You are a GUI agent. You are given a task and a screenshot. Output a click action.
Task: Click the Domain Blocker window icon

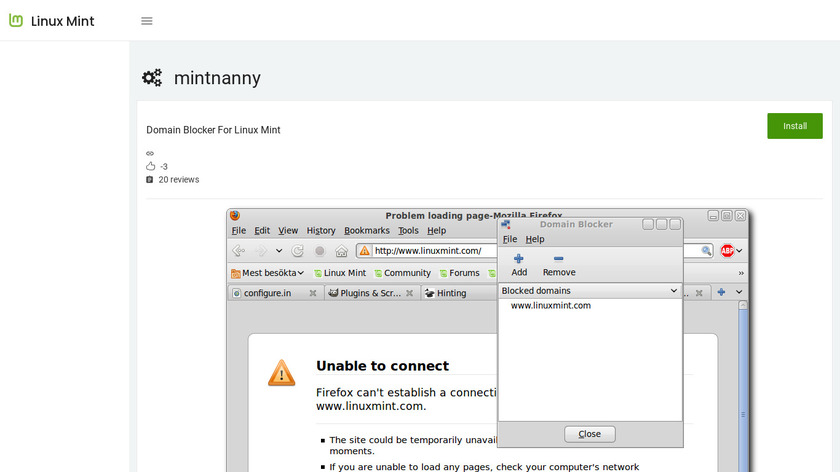(505, 224)
